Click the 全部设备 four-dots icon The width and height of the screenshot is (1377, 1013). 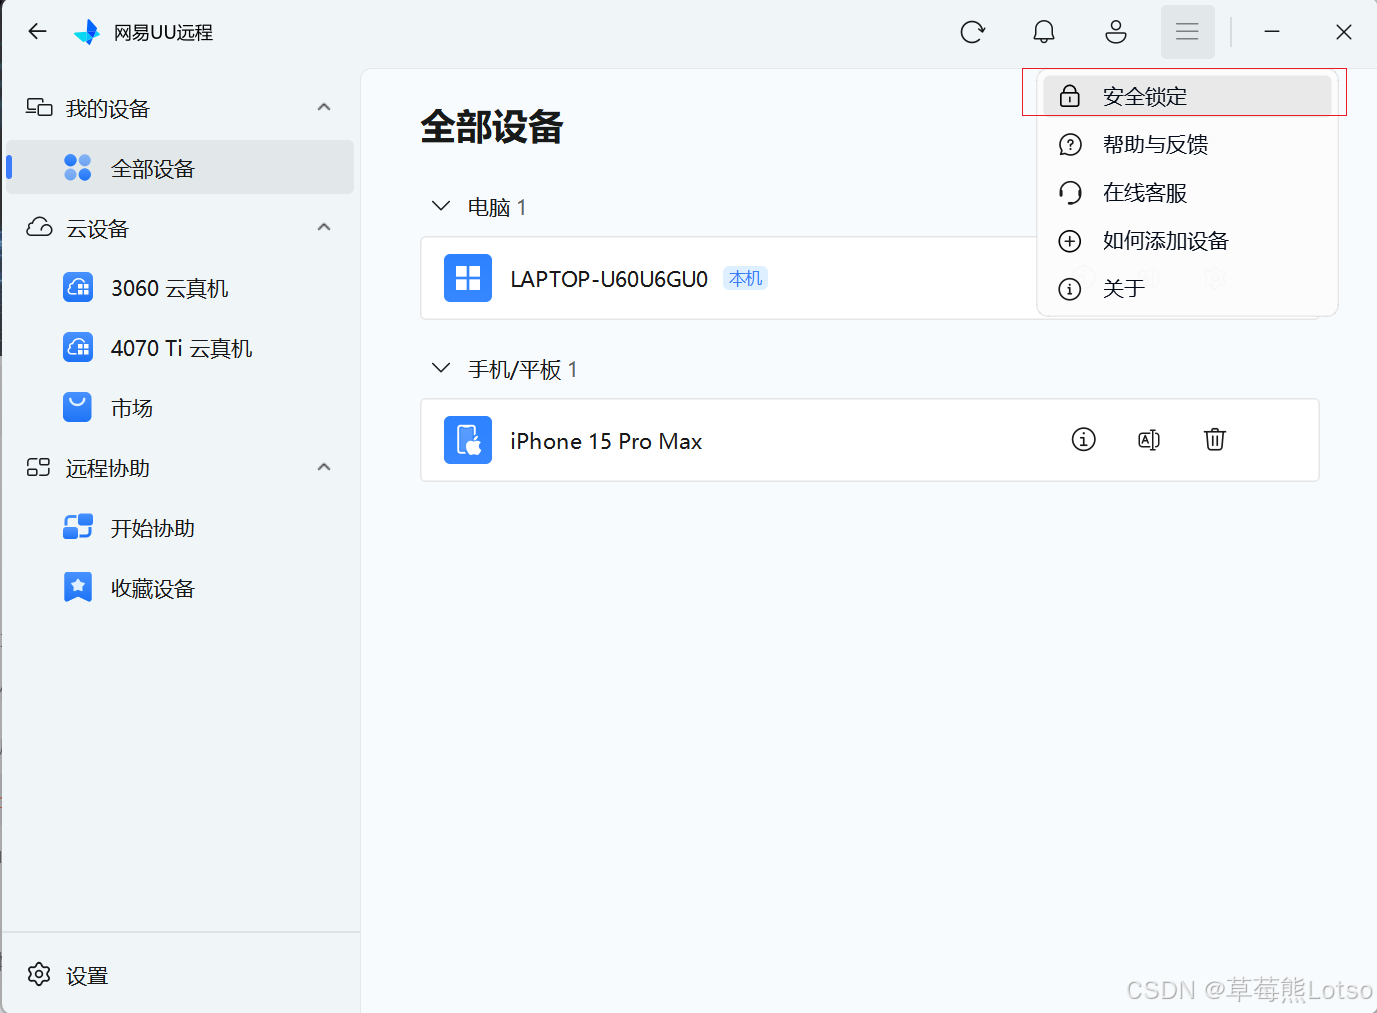(78, 167)
